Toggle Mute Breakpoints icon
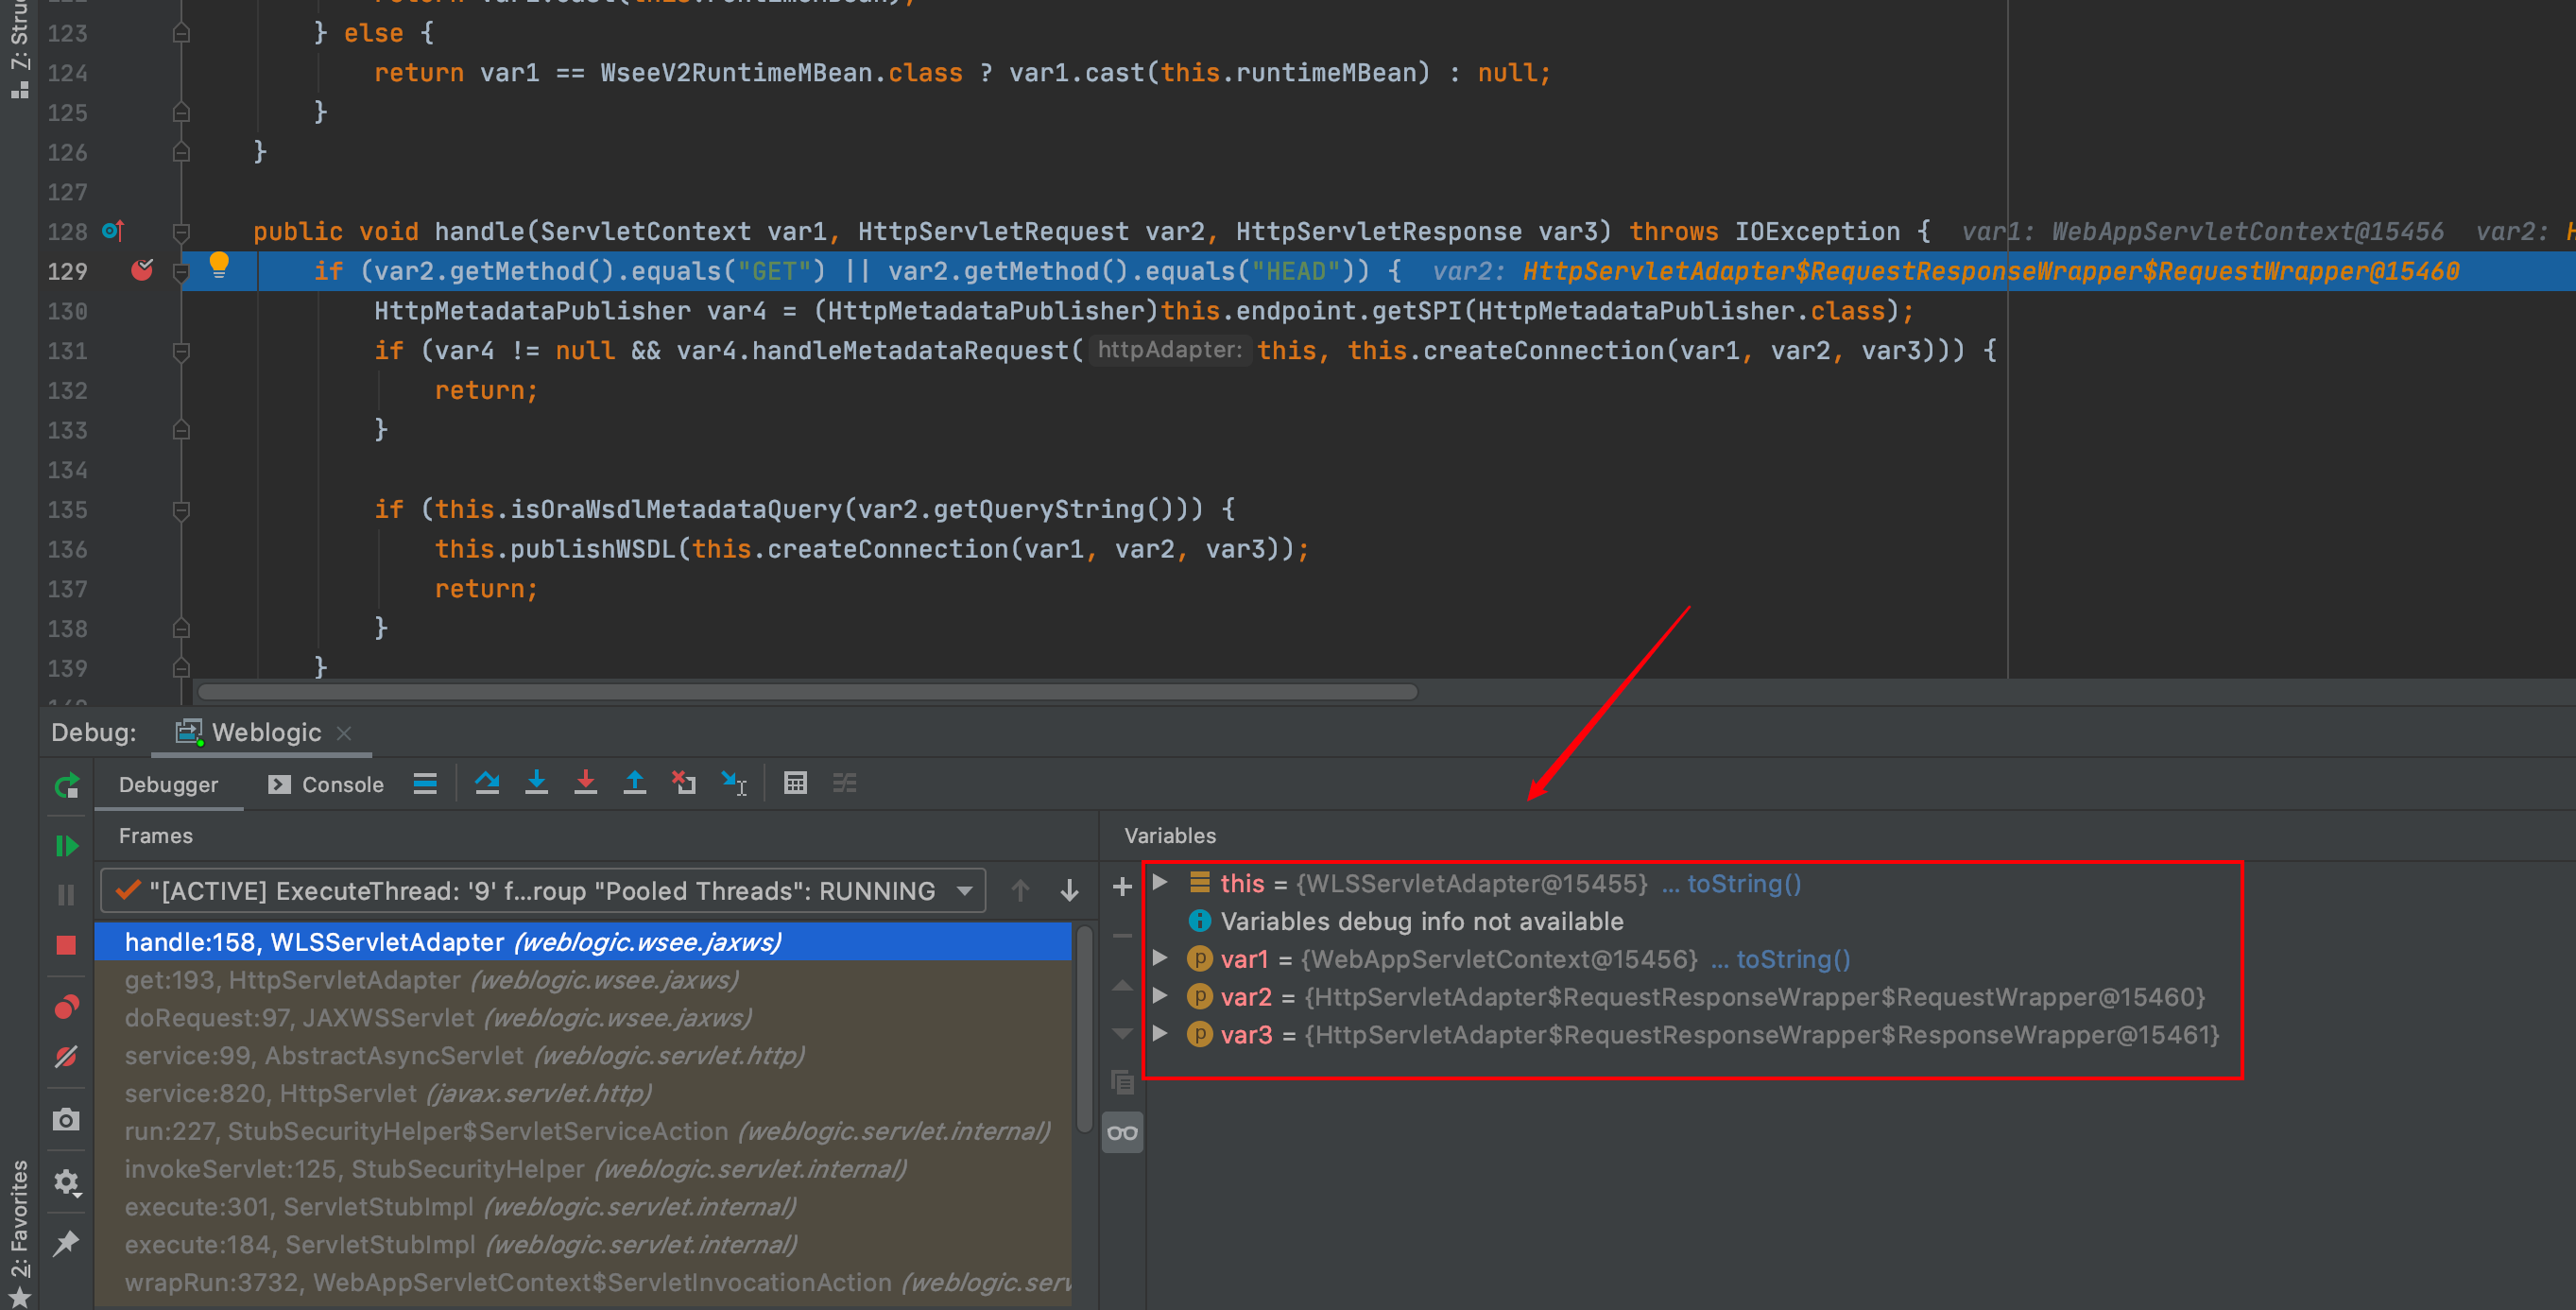 66,1057
